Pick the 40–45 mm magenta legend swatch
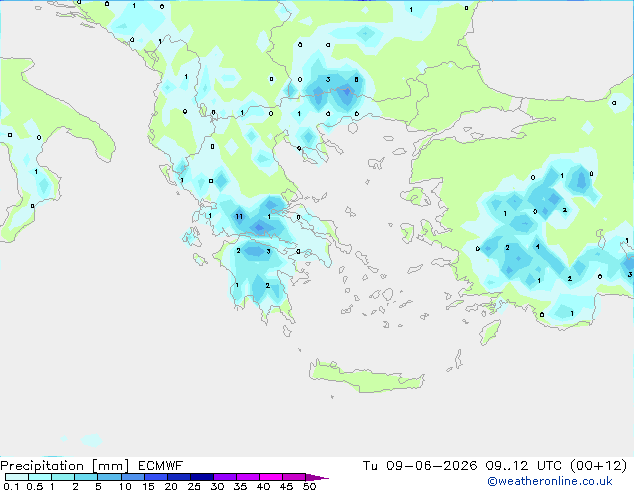This screenshot has height=490, width=634. tap(271, 477)
